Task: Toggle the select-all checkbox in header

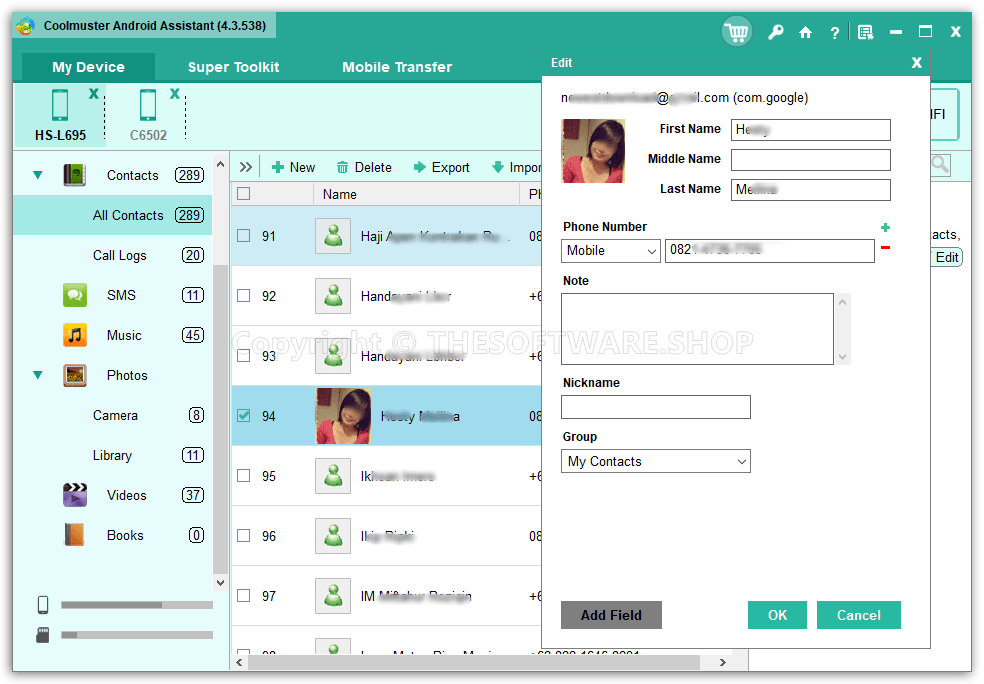Action: [243, 194]
